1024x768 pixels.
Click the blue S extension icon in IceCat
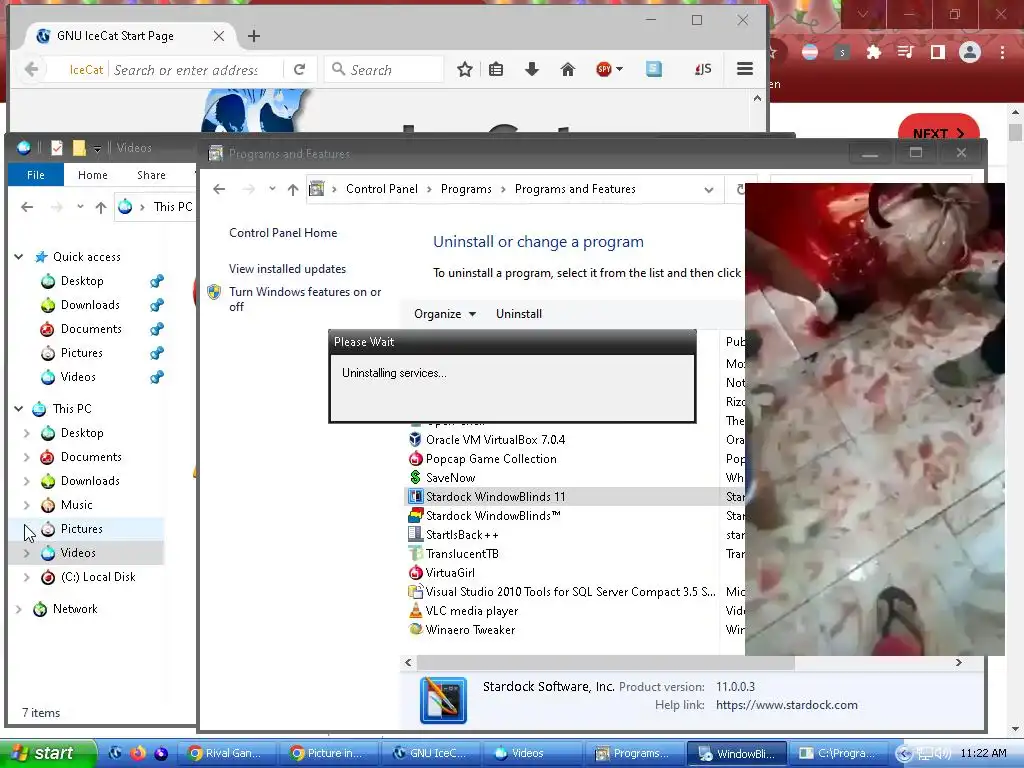[x=654, y=69]
